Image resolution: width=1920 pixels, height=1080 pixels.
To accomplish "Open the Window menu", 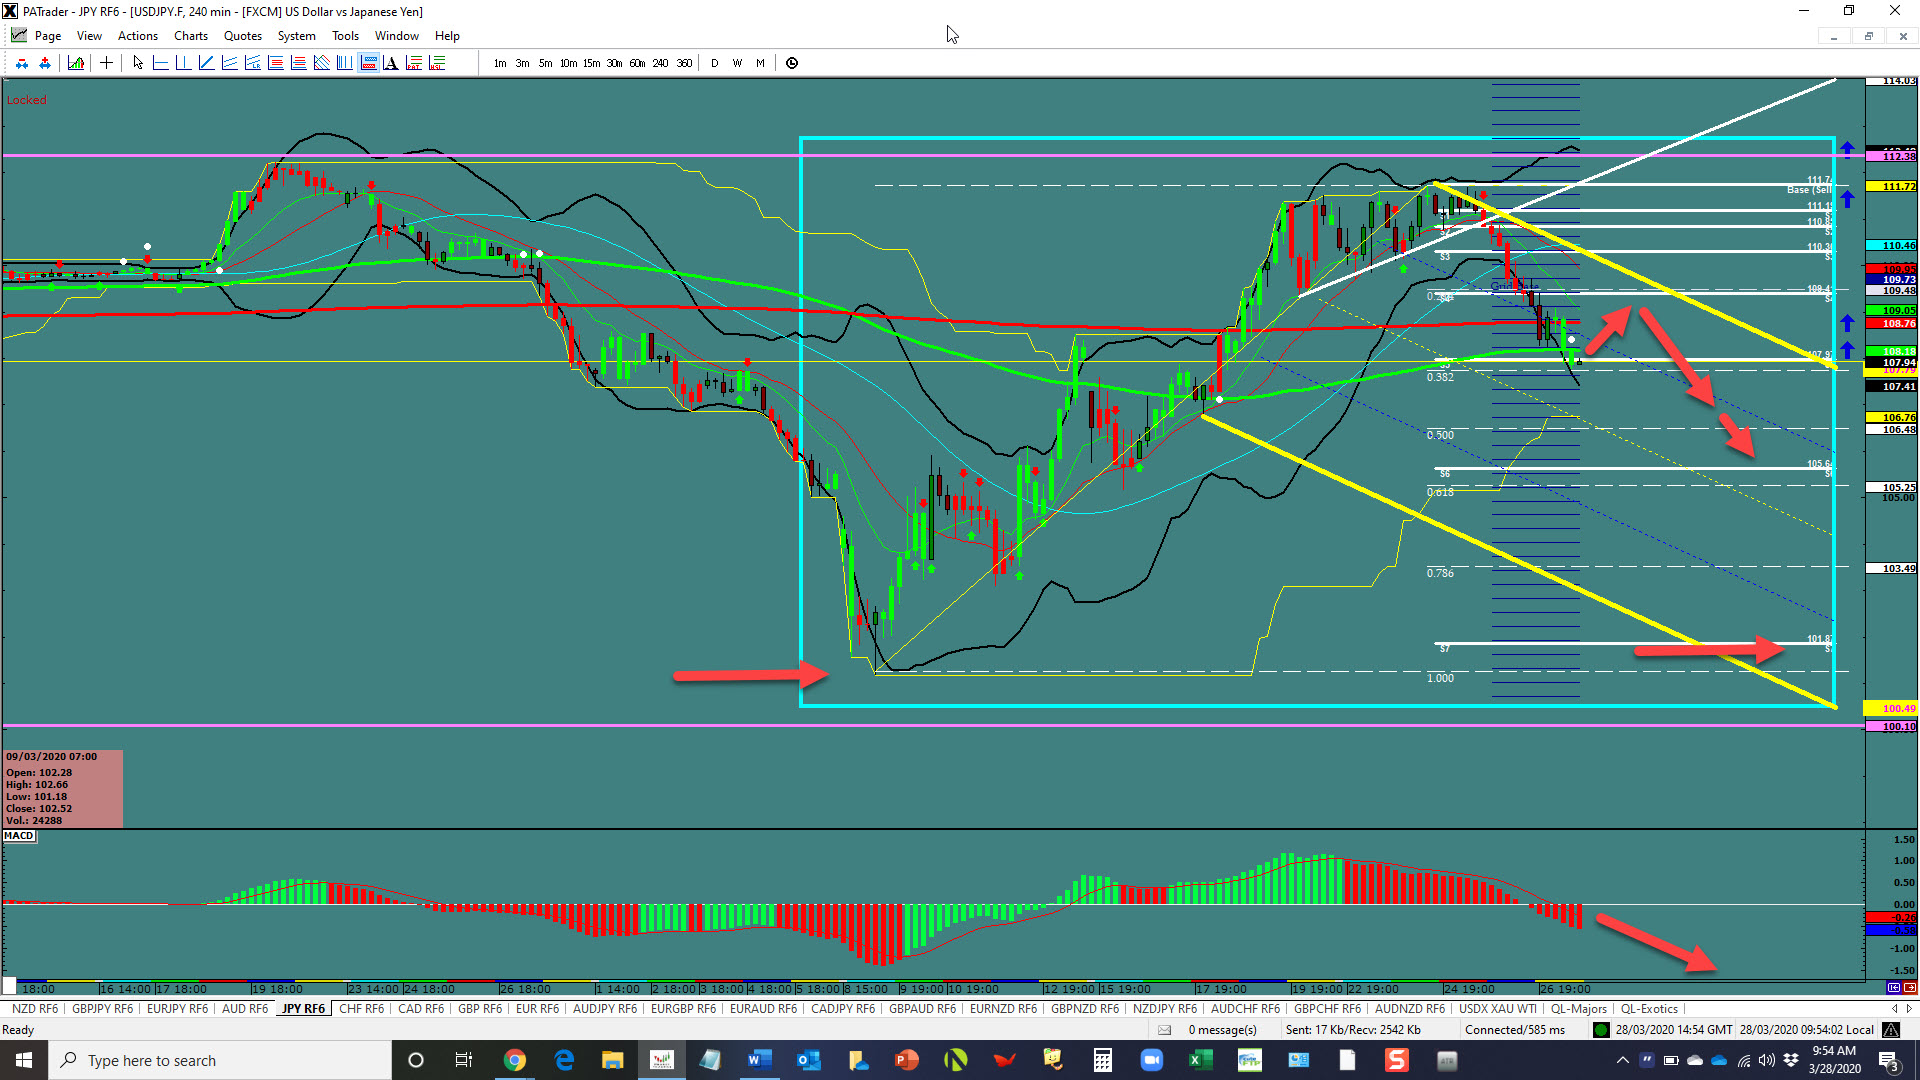I will click(397, 36).
